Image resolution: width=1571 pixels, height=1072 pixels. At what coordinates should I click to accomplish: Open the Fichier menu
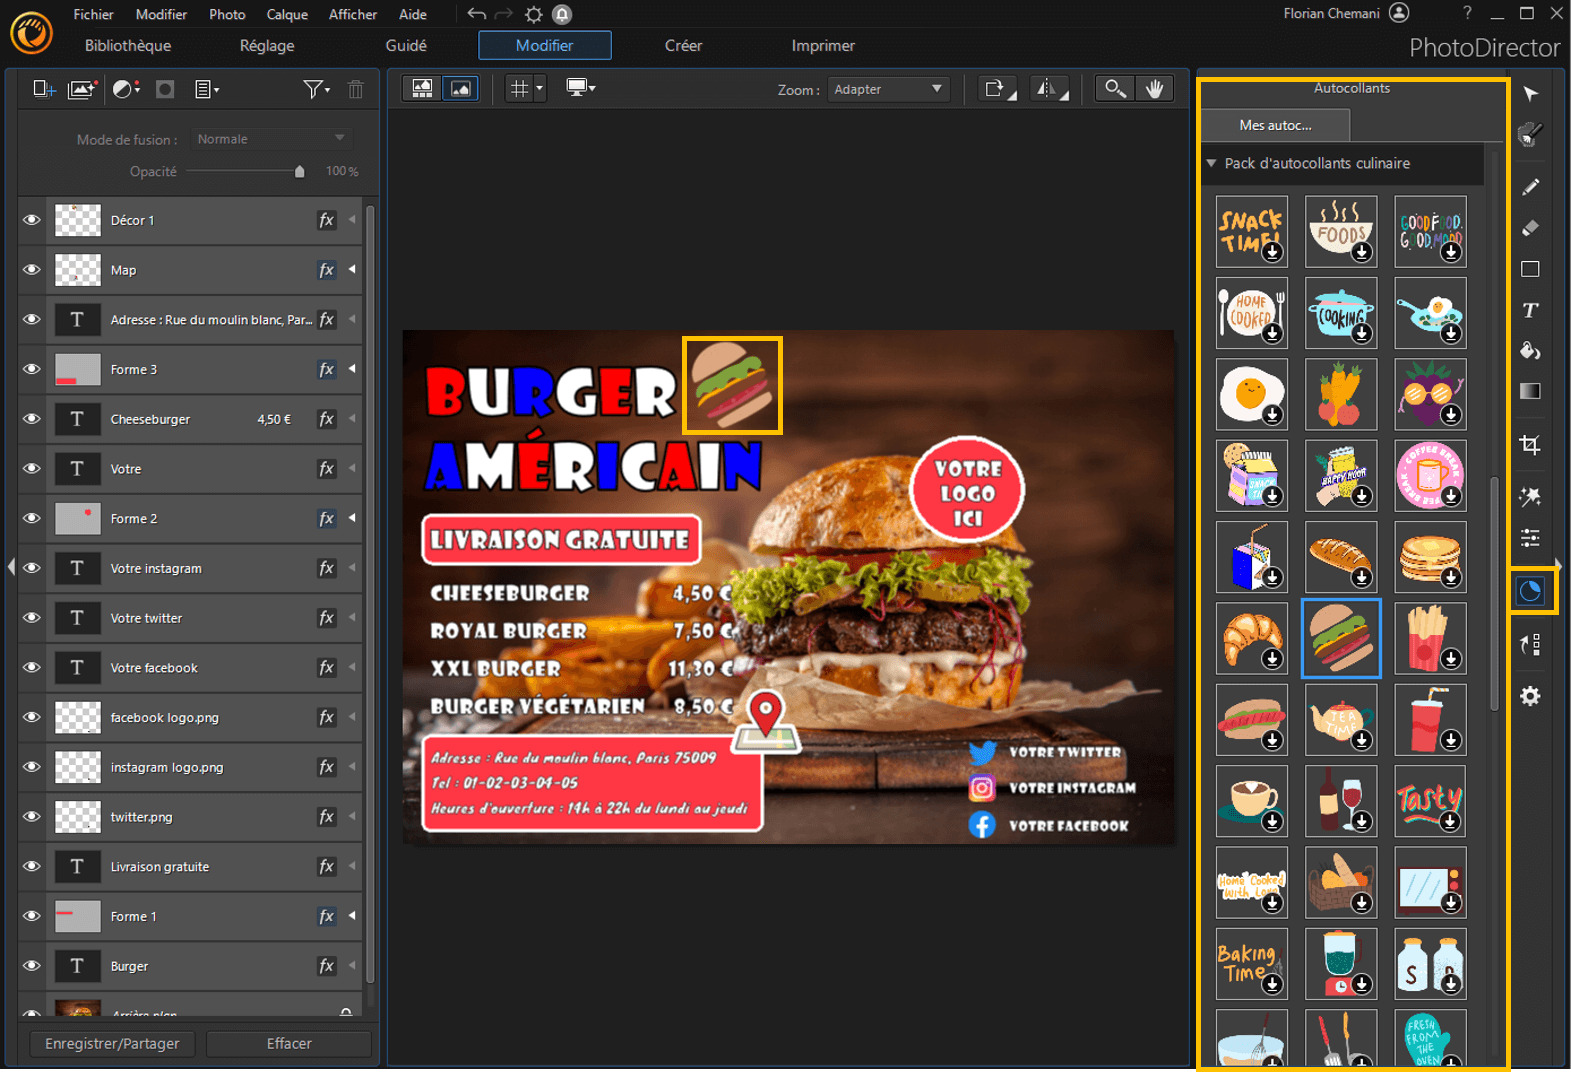click(93, 14)
